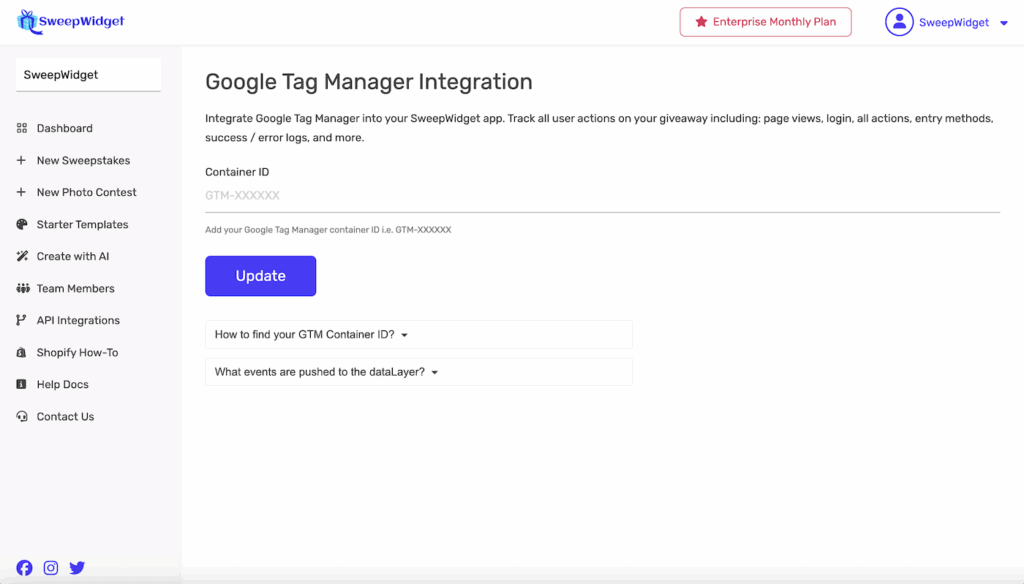Click the Team Members people icon
The image size is (1024, 584).
tap(22, 288)
